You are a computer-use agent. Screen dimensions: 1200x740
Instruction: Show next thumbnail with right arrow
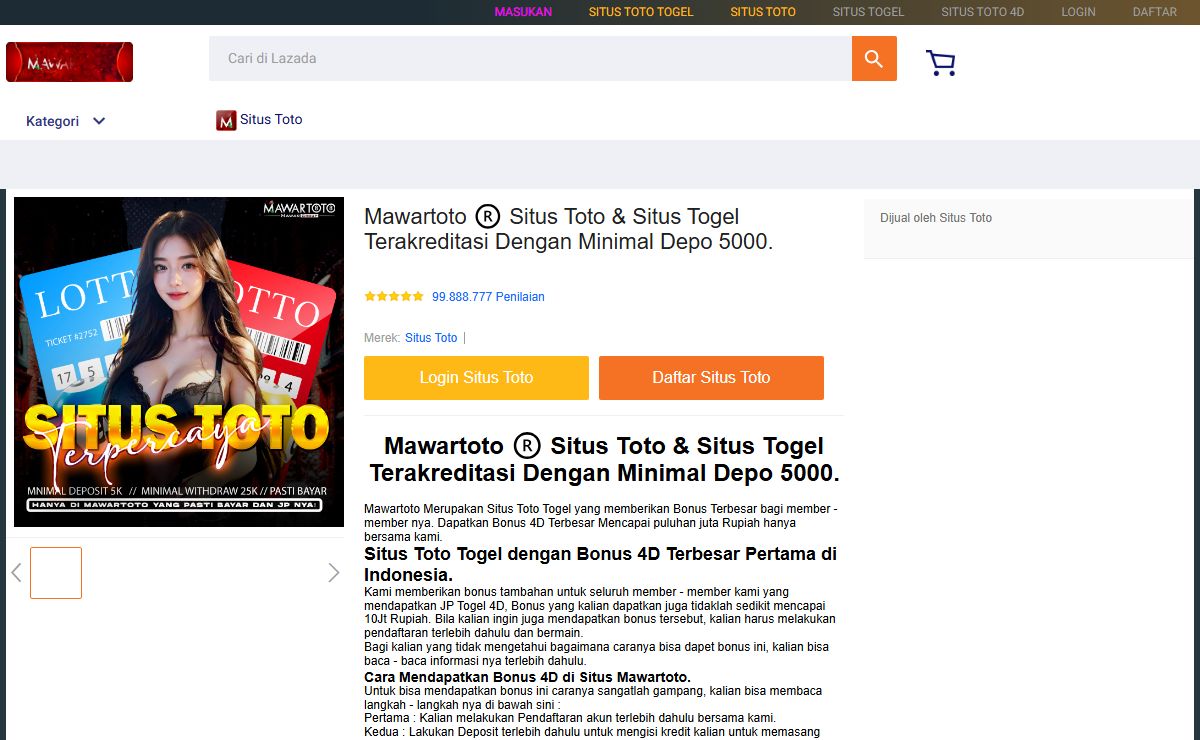coord(334,573)
